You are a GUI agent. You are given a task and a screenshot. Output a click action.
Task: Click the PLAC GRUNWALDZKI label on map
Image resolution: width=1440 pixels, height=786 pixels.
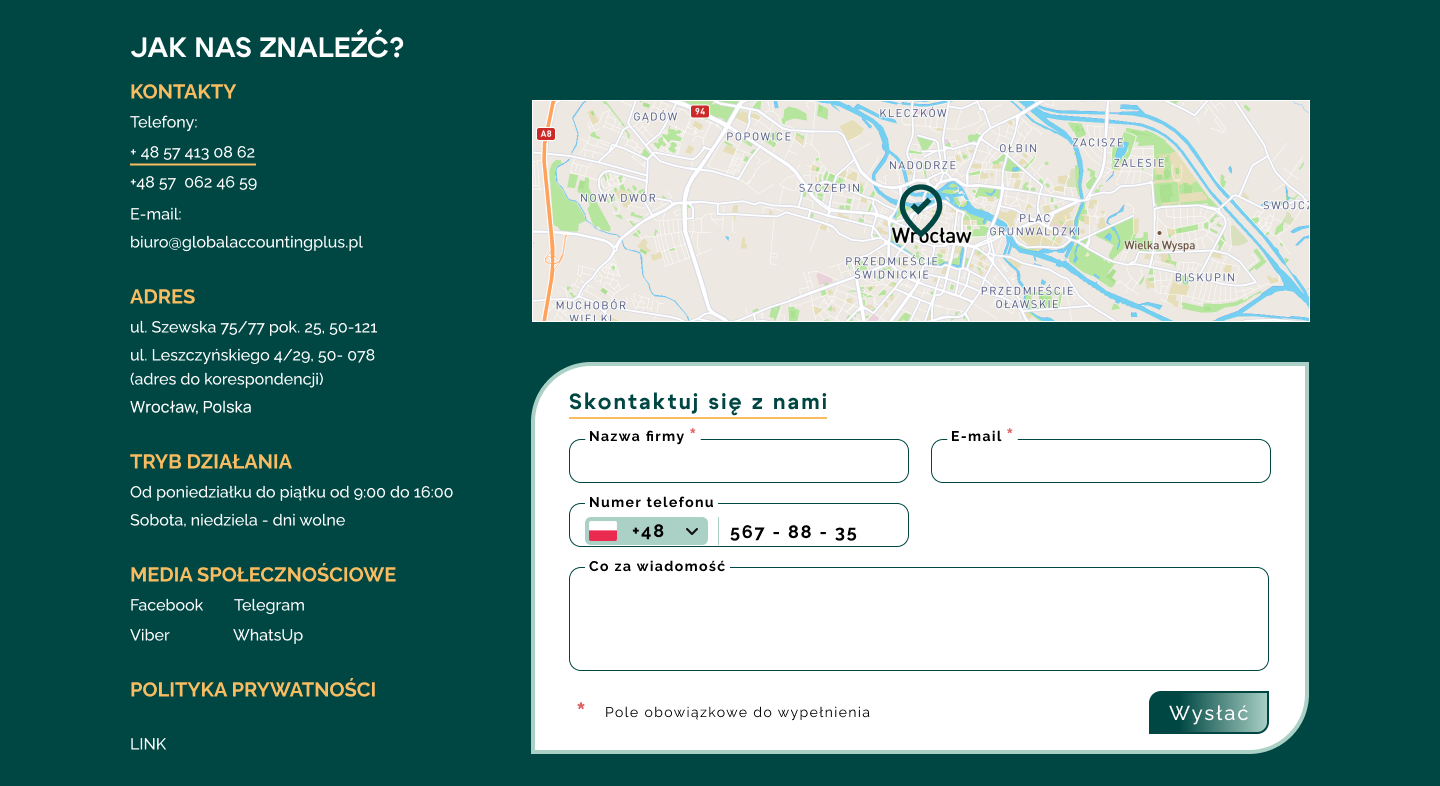tap(1035, 224)
